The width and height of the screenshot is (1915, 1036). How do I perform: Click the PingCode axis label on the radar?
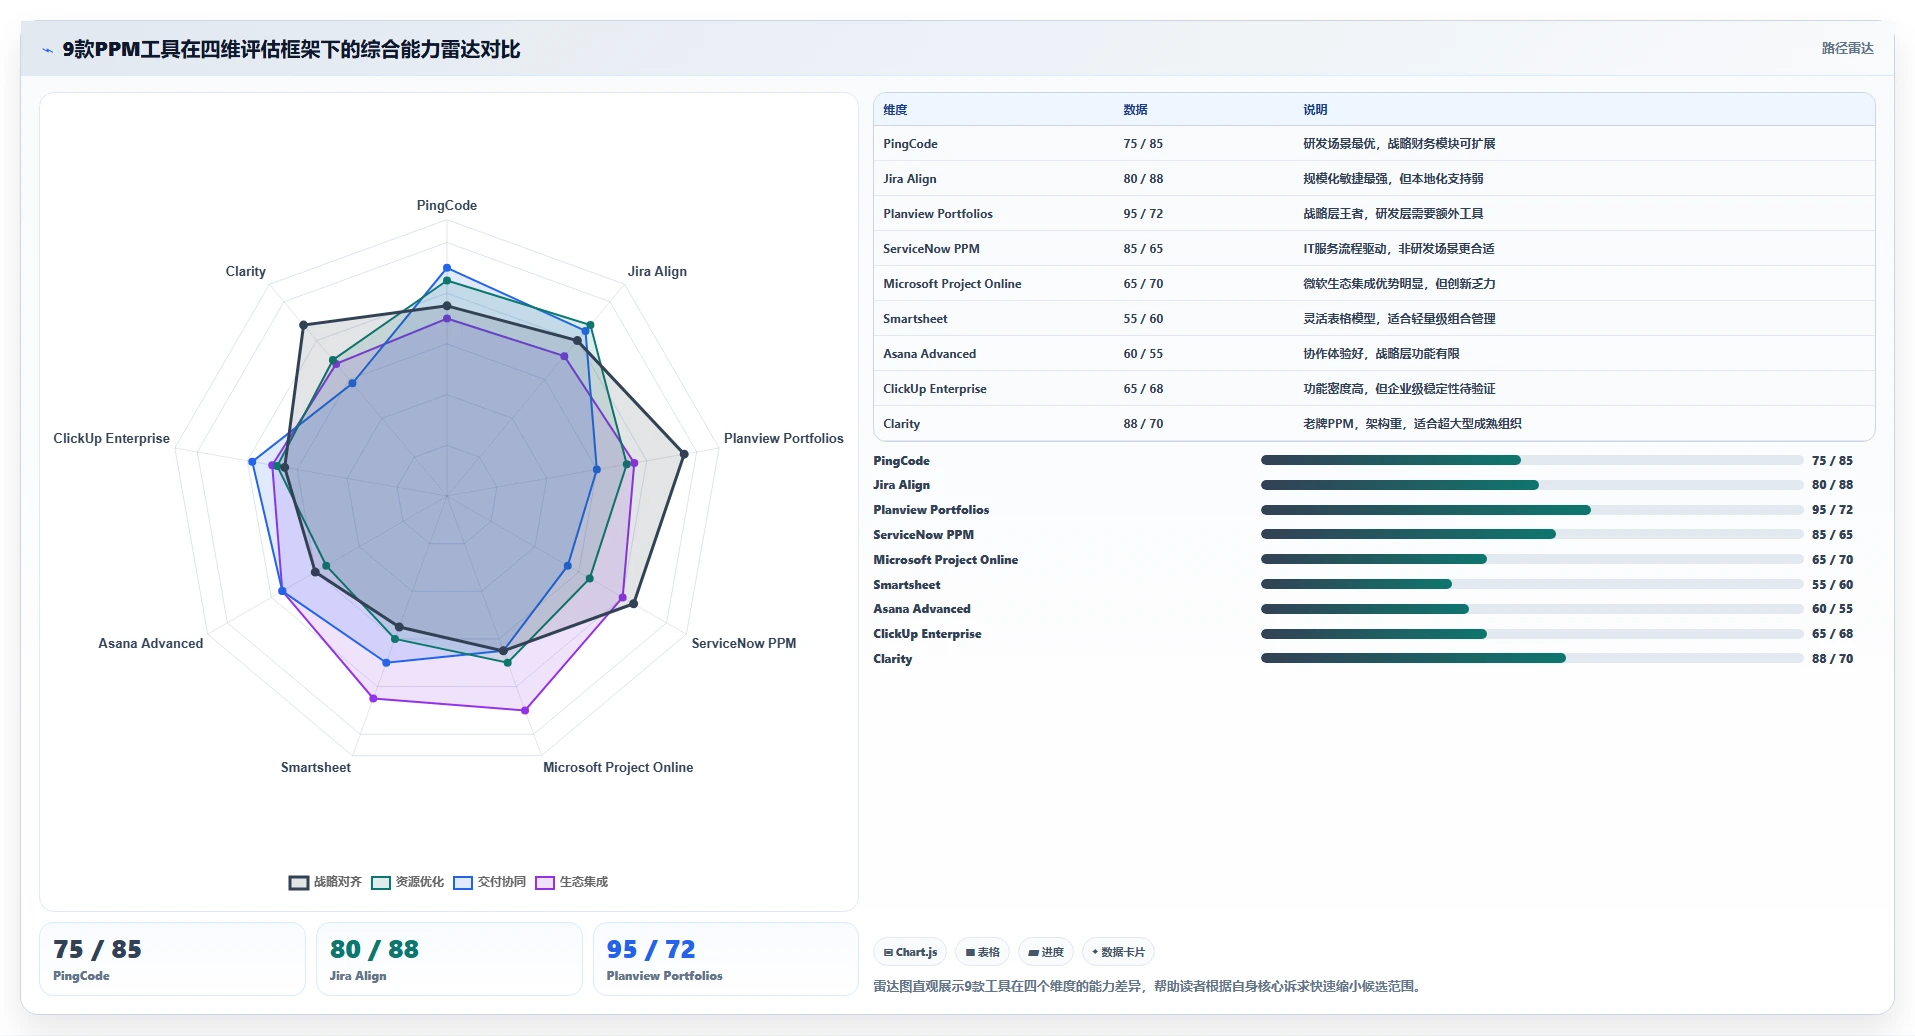447,206
